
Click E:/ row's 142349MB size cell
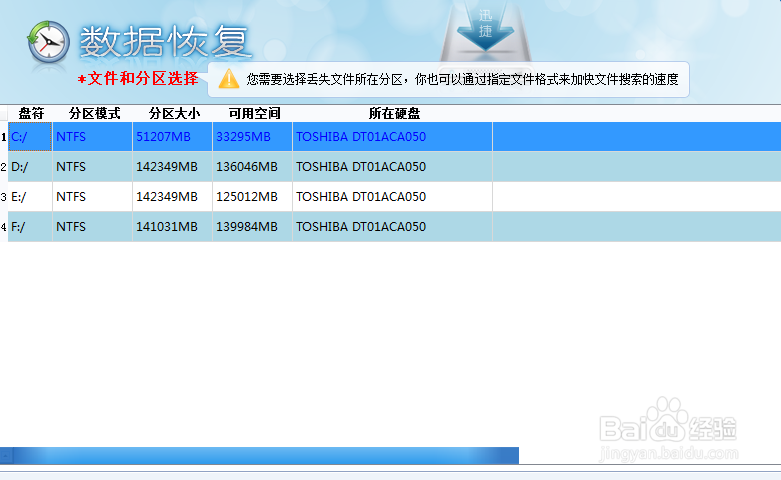coord(173,197)
